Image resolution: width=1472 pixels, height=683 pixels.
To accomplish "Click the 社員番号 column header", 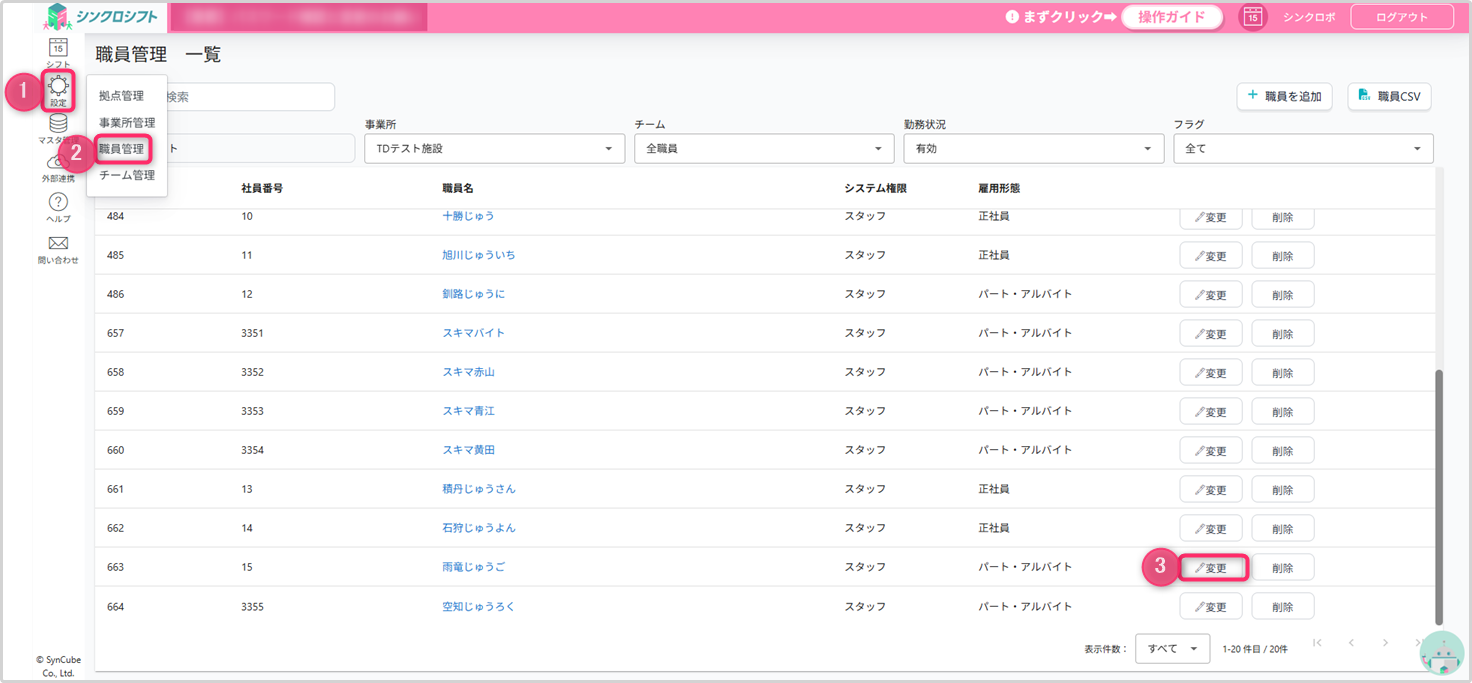I will click(x=262, y=188).
